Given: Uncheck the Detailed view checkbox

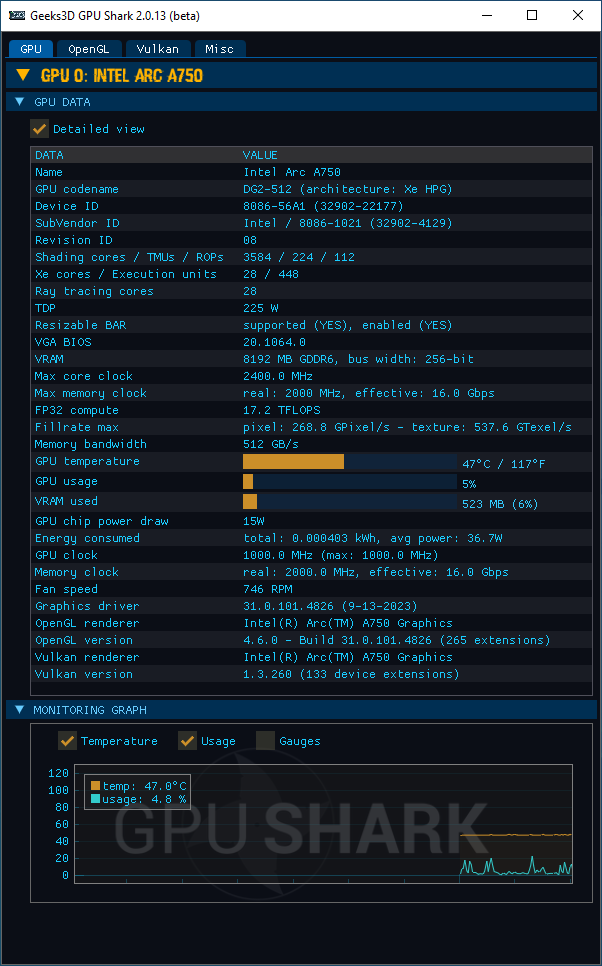Looking at the screenshot, I should tap(39, 129).
